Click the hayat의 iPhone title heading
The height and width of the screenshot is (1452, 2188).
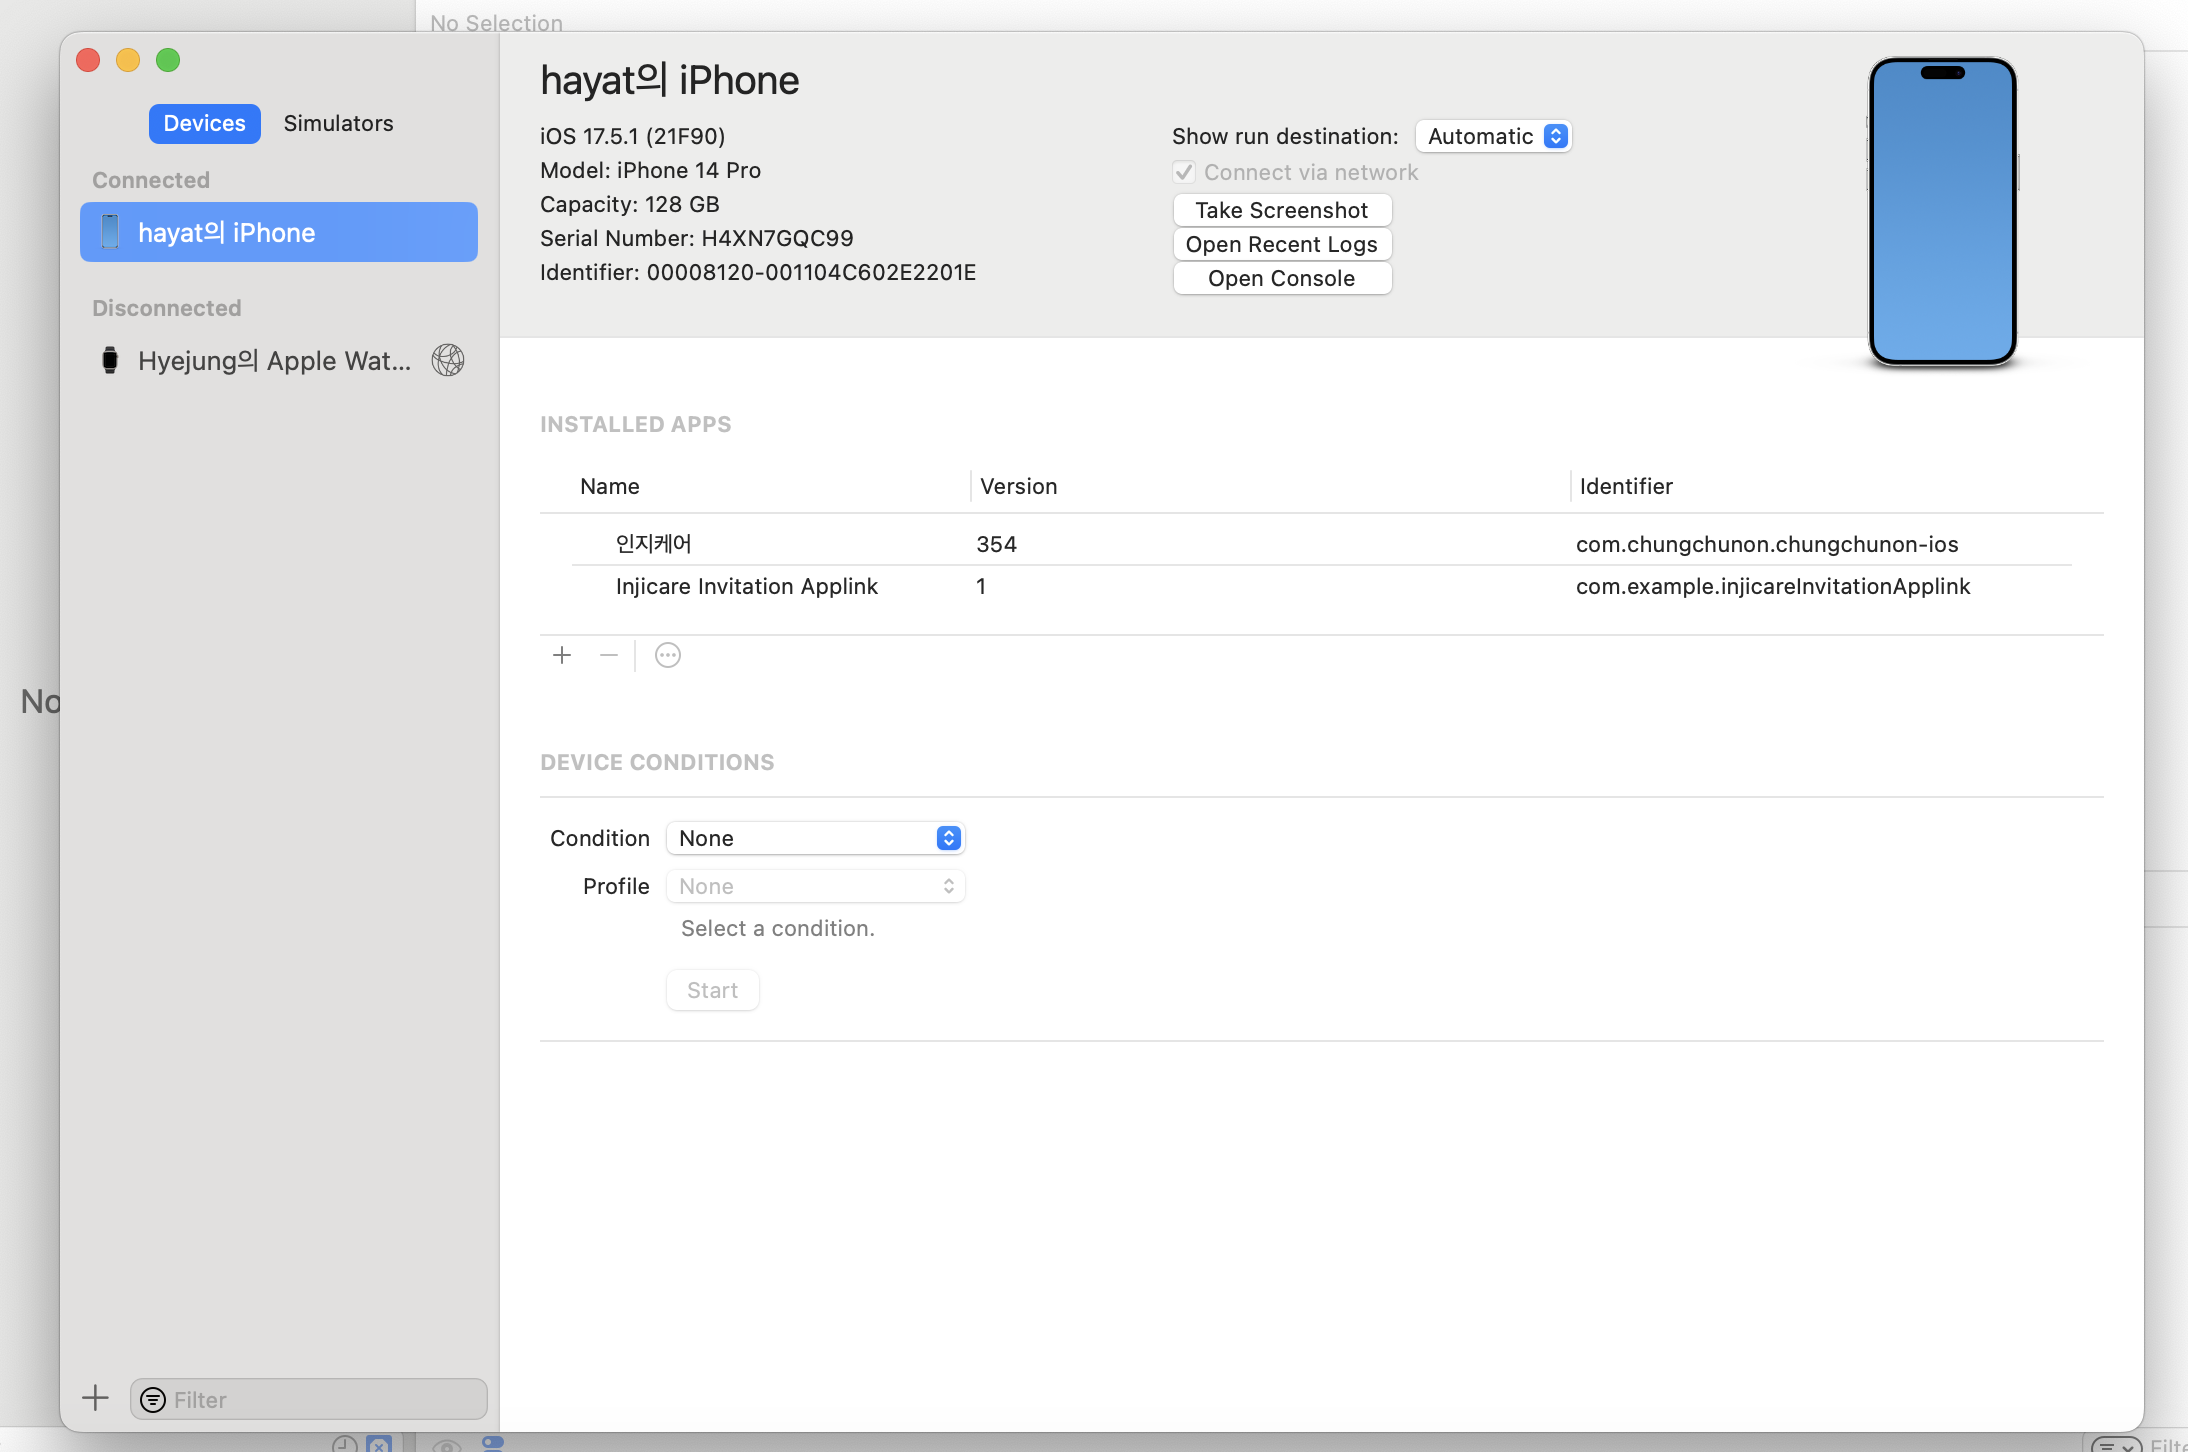coord(670,80)
